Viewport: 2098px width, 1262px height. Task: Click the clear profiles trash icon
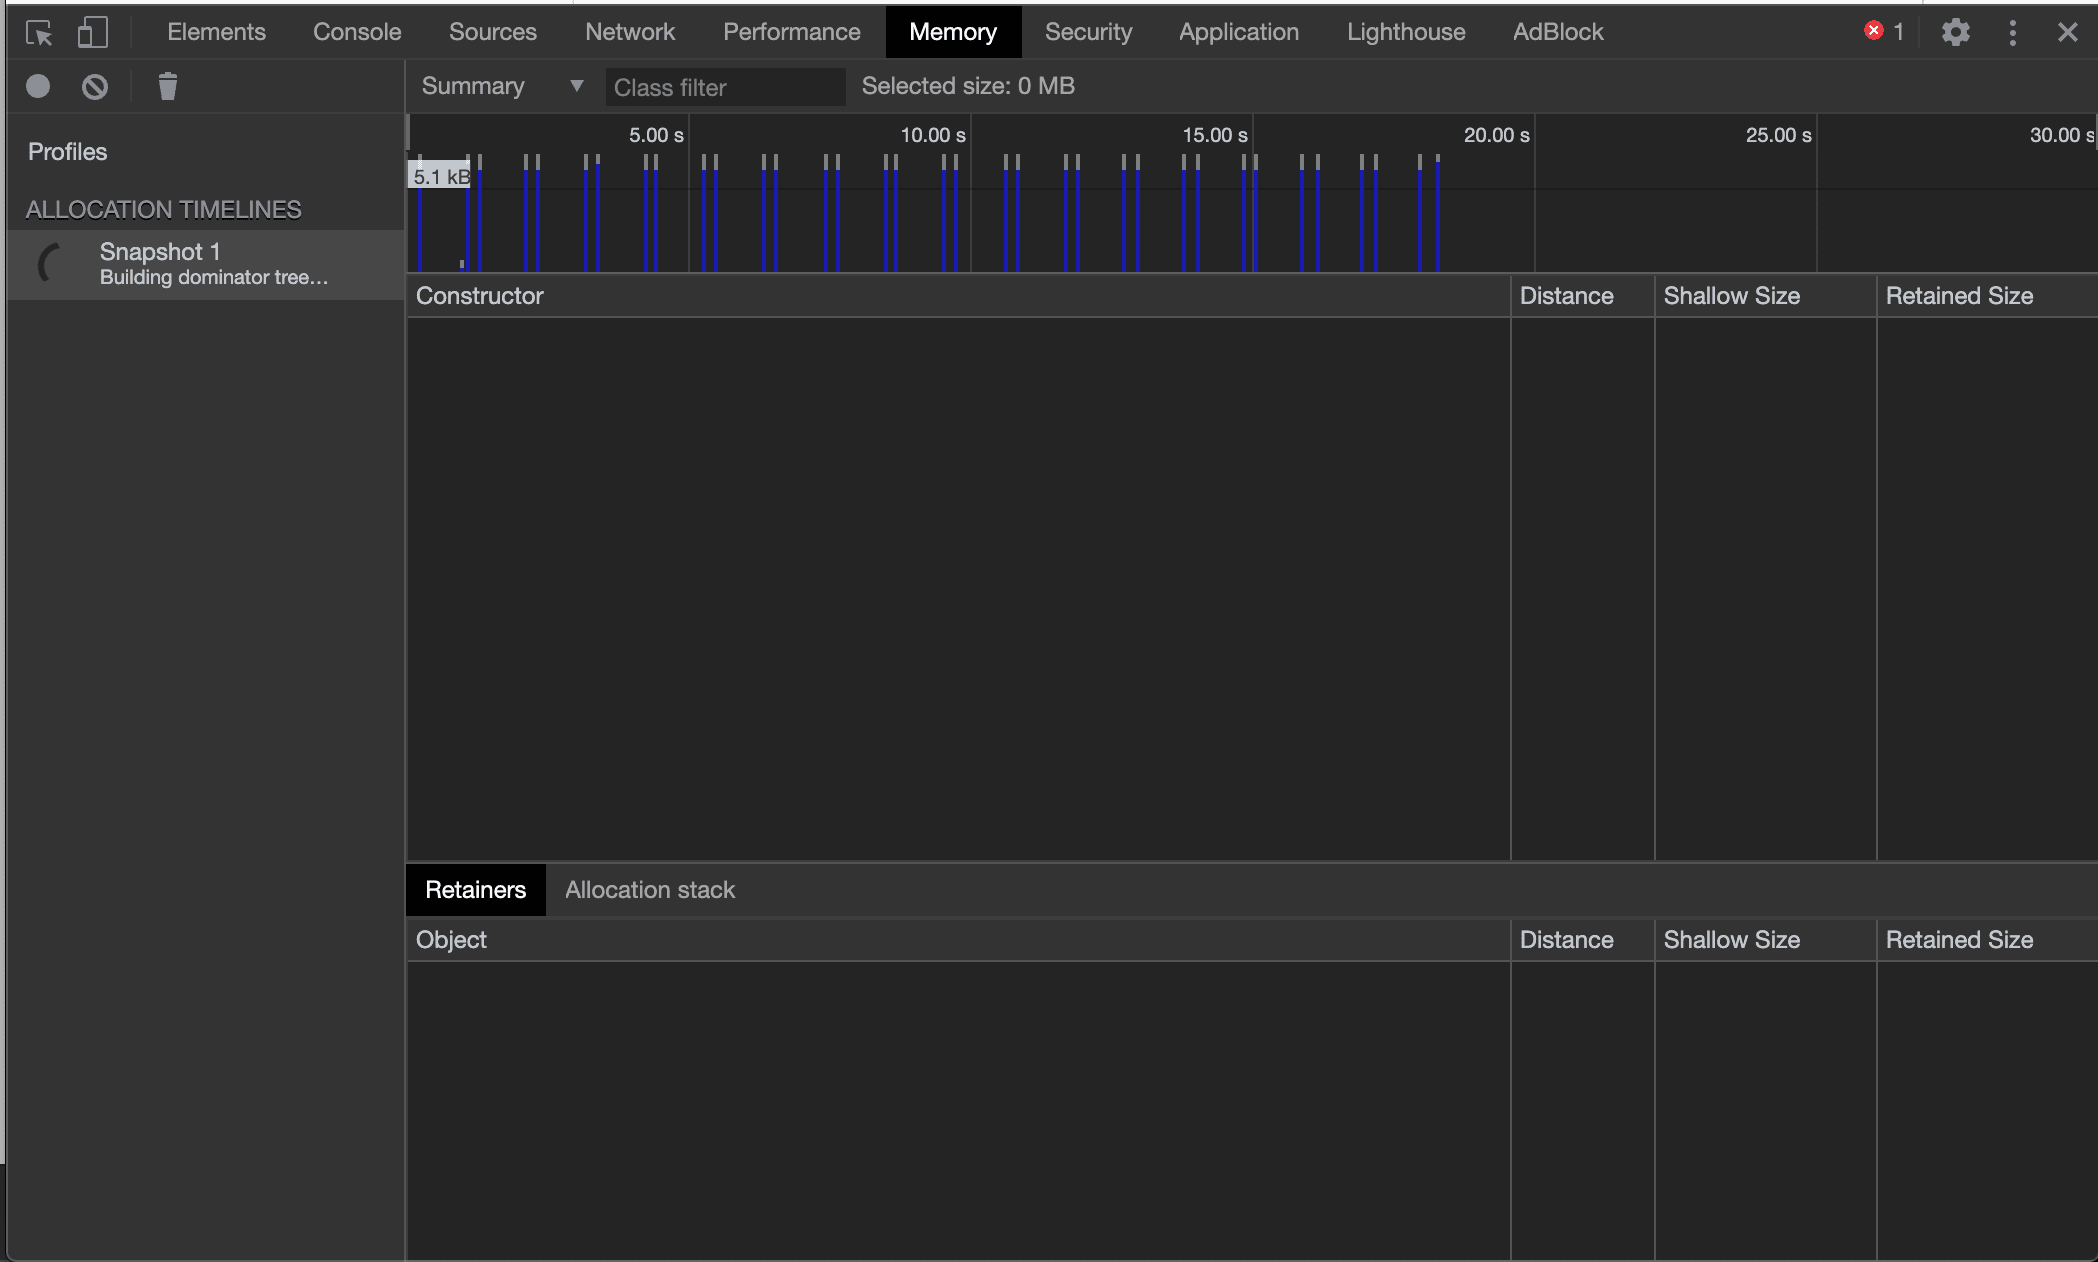168,85
